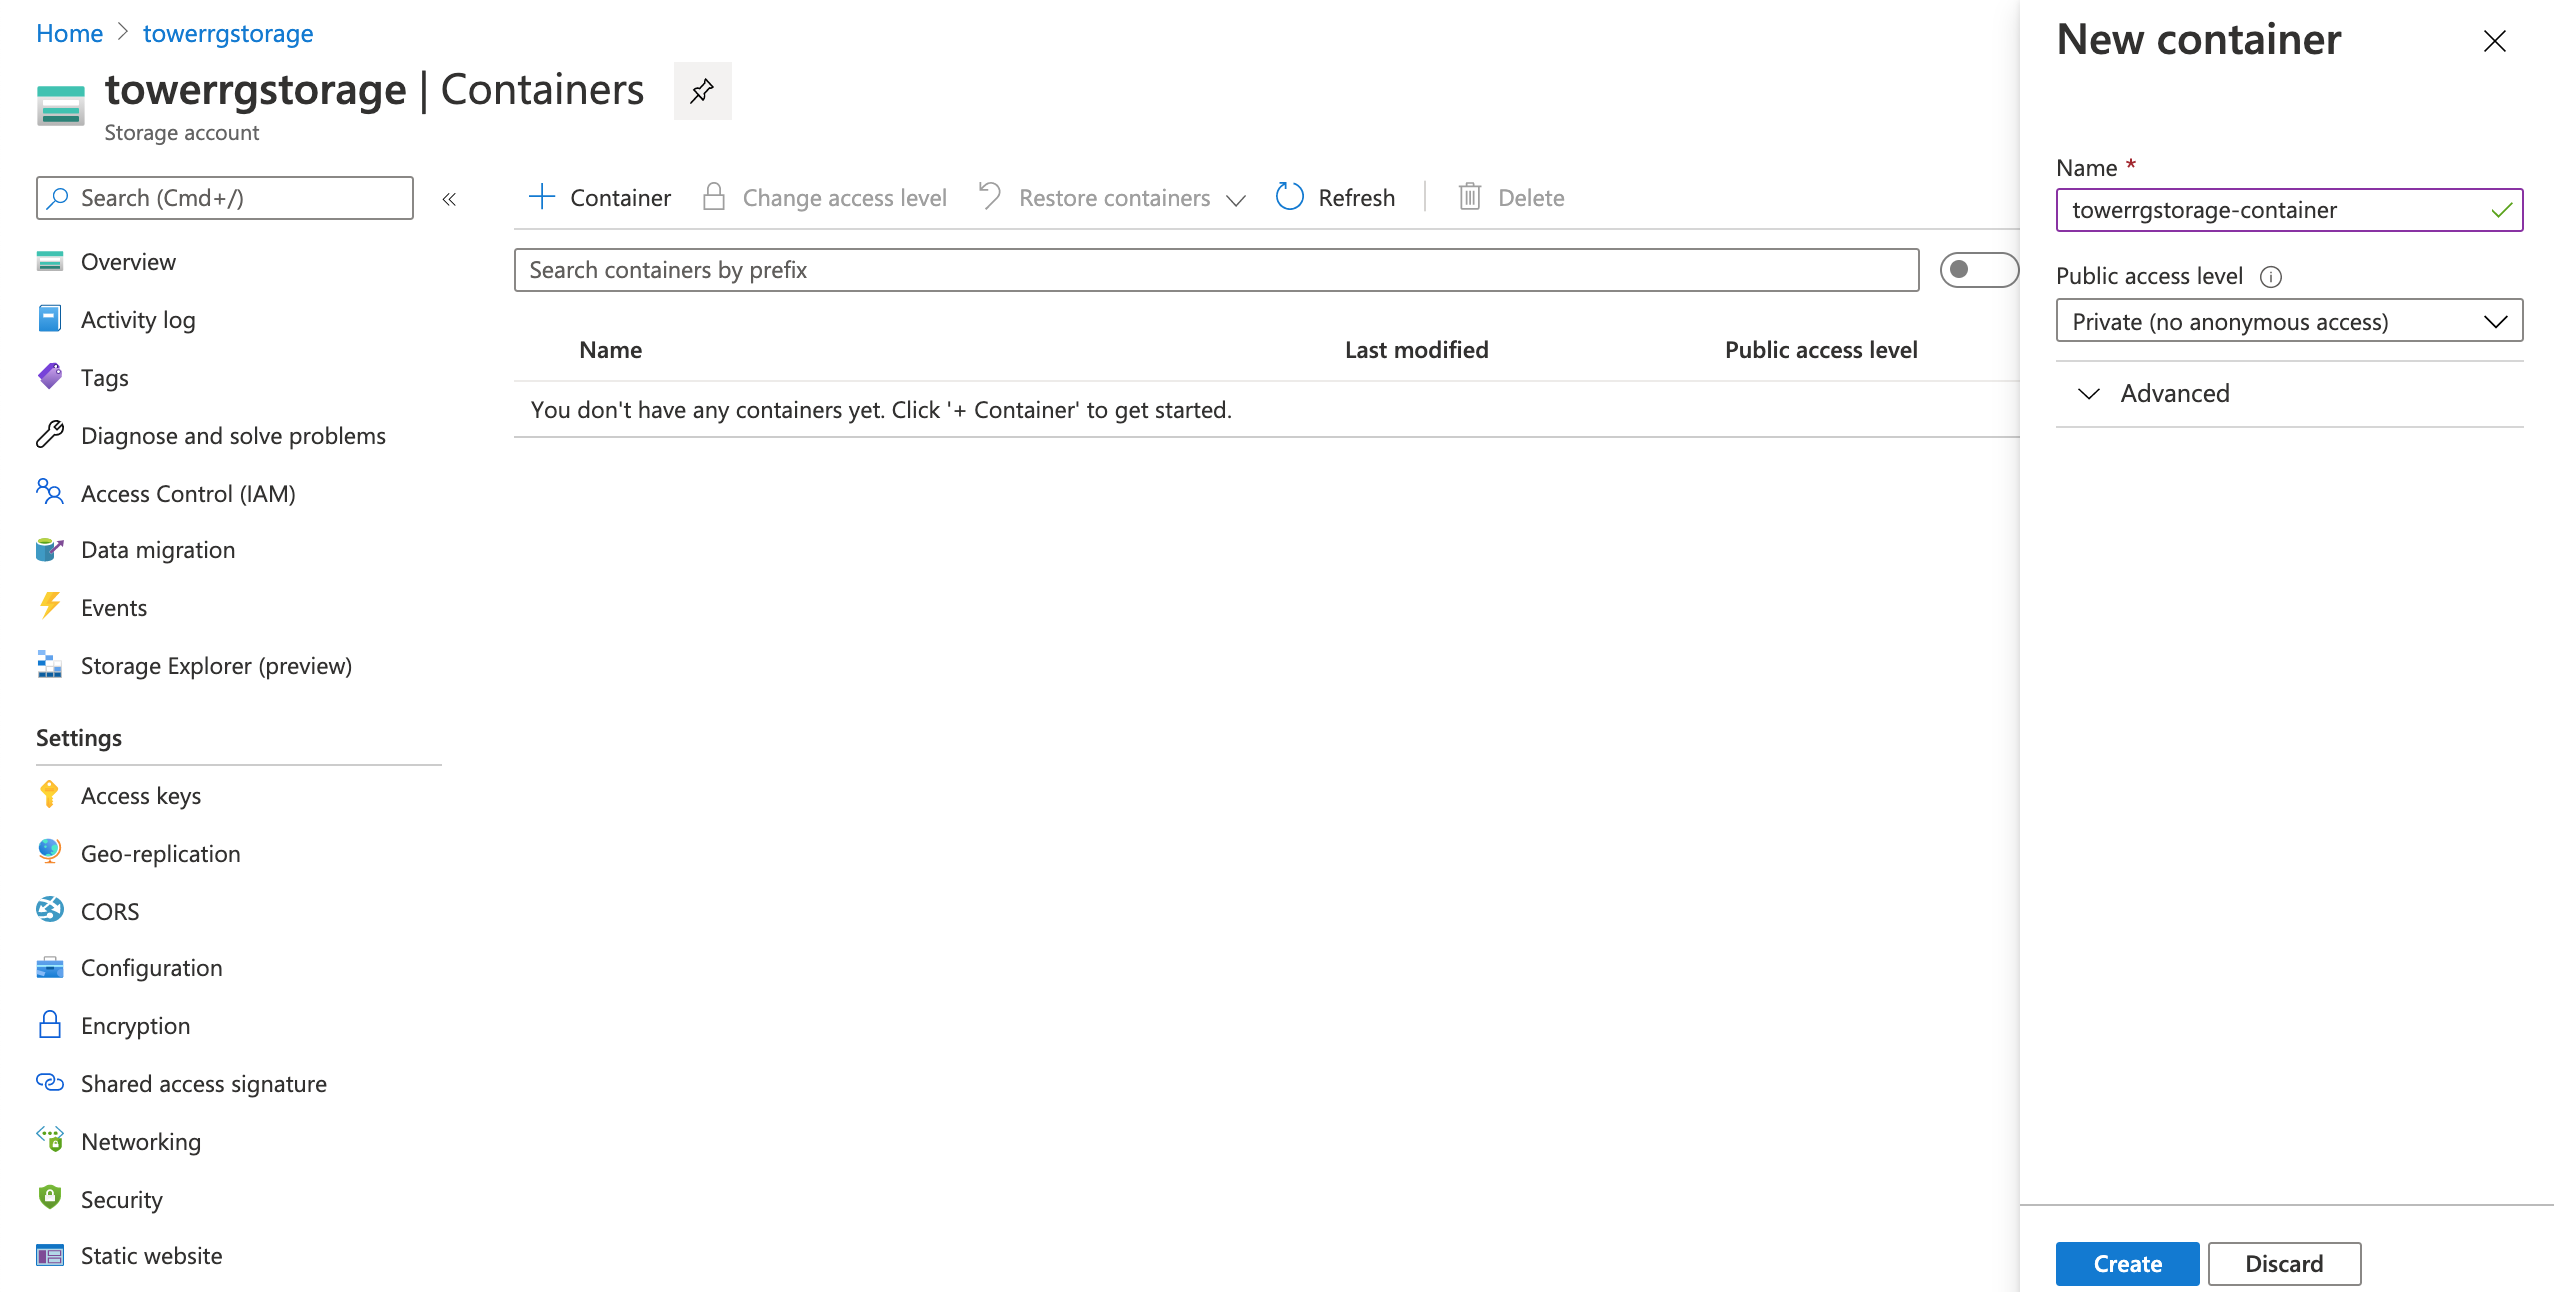The width and height of the screenshot is (2554, 1292).
Task: Click the info icon beside Public access level
Action: 2271,277
